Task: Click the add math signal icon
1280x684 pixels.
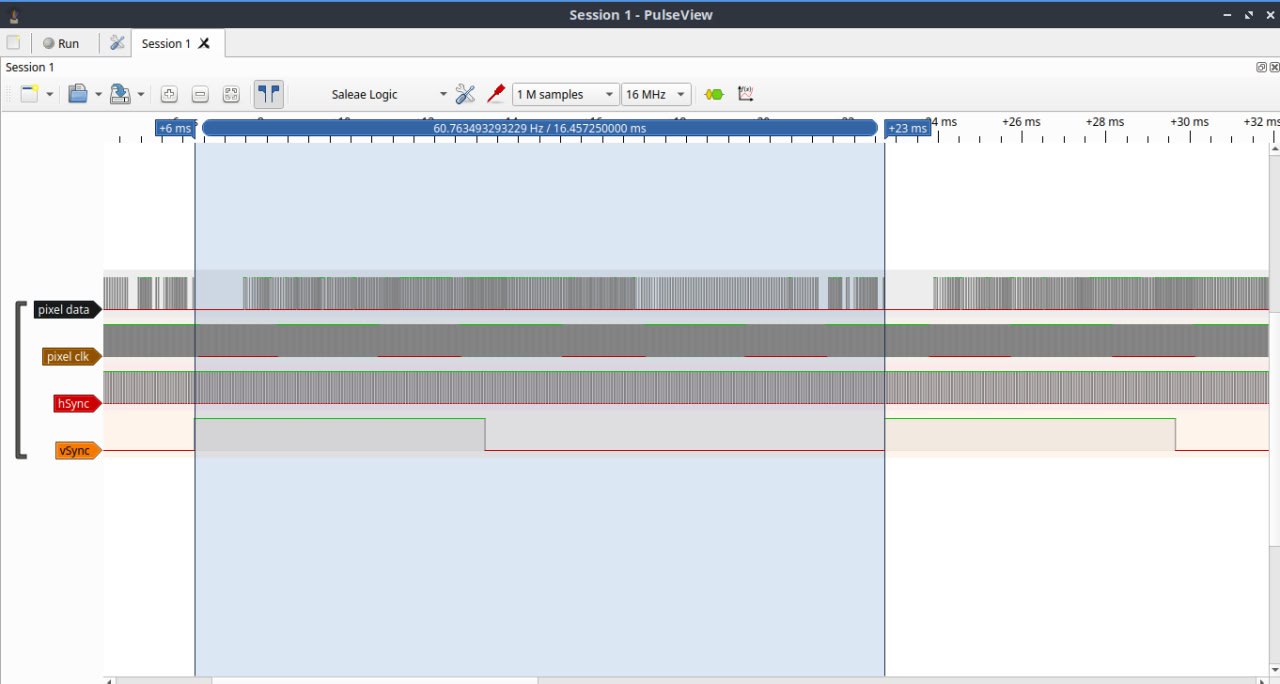Action: [745, 94]
